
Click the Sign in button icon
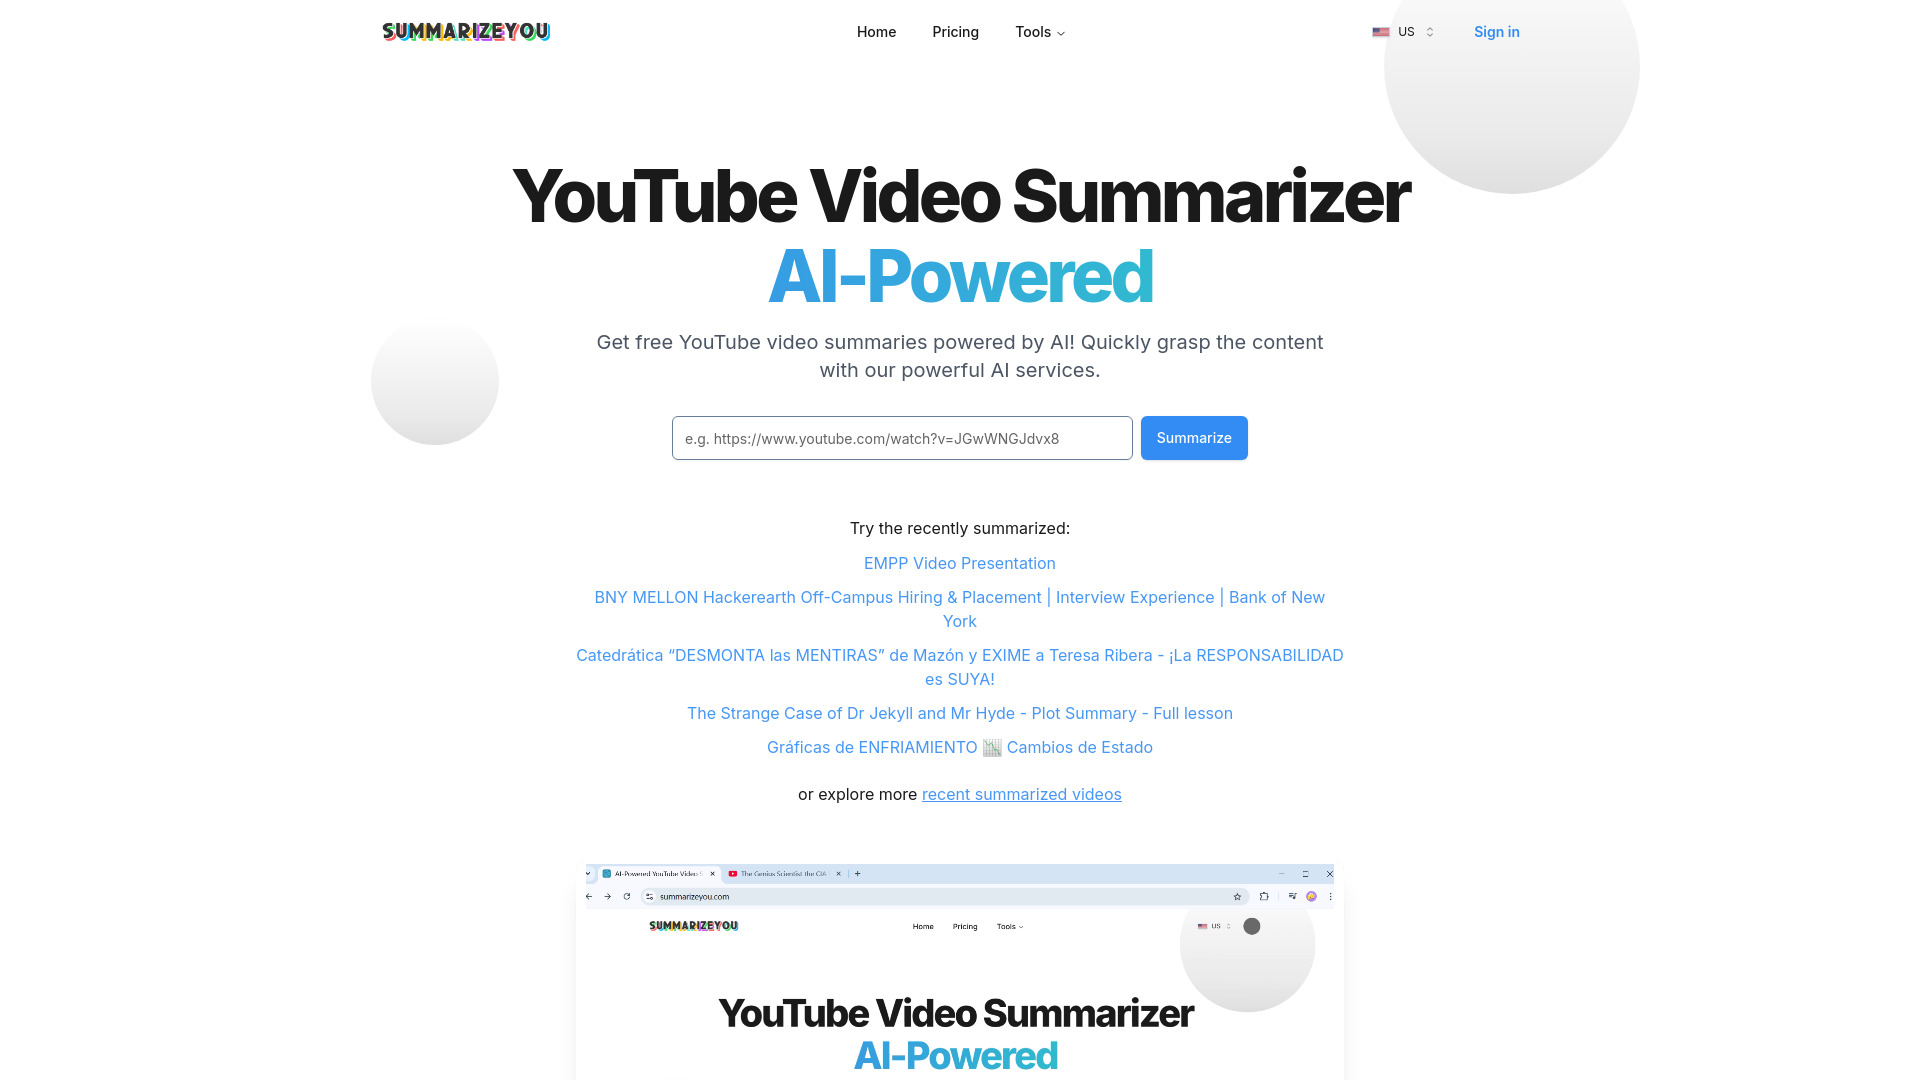1495,32
